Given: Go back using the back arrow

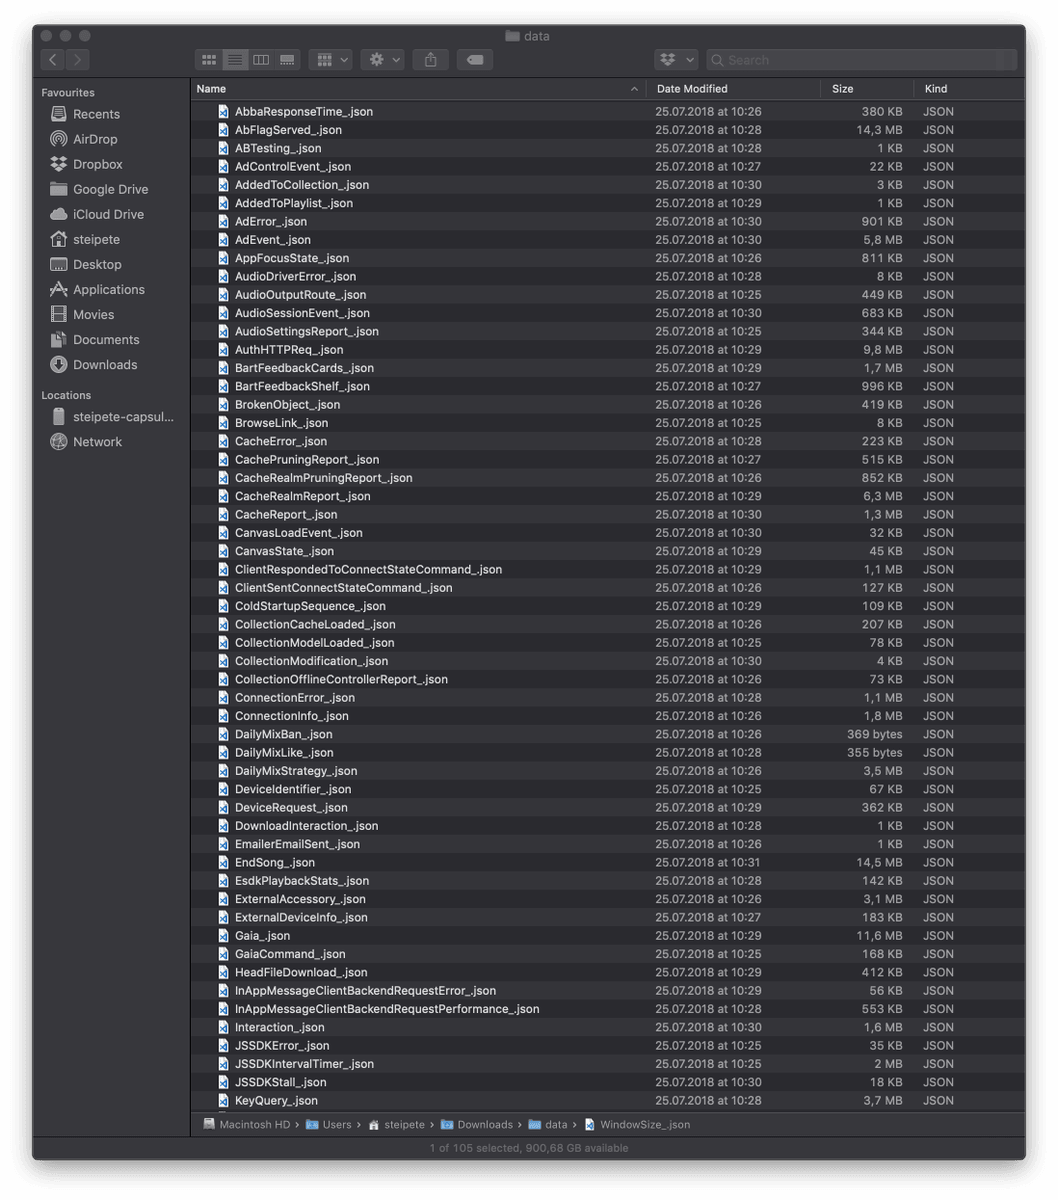Looking at the screenshot, I should click(53, 60).
